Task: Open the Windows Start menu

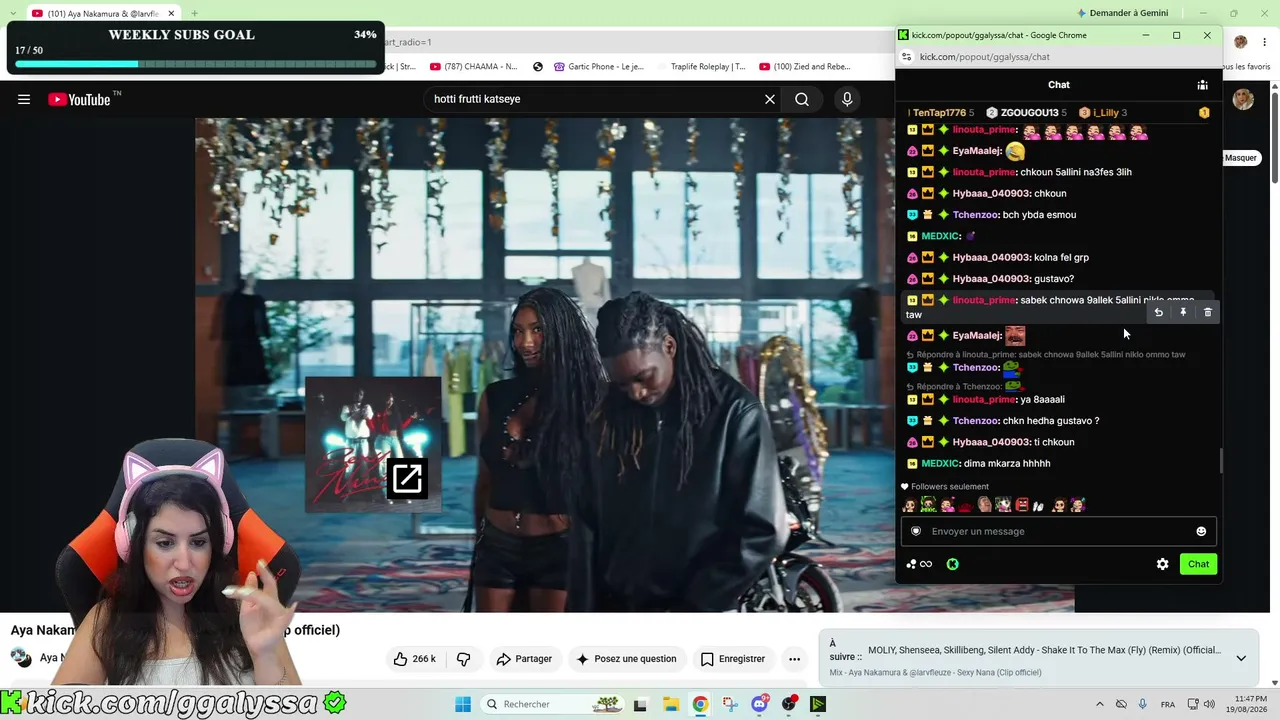Action: [463, 704]
